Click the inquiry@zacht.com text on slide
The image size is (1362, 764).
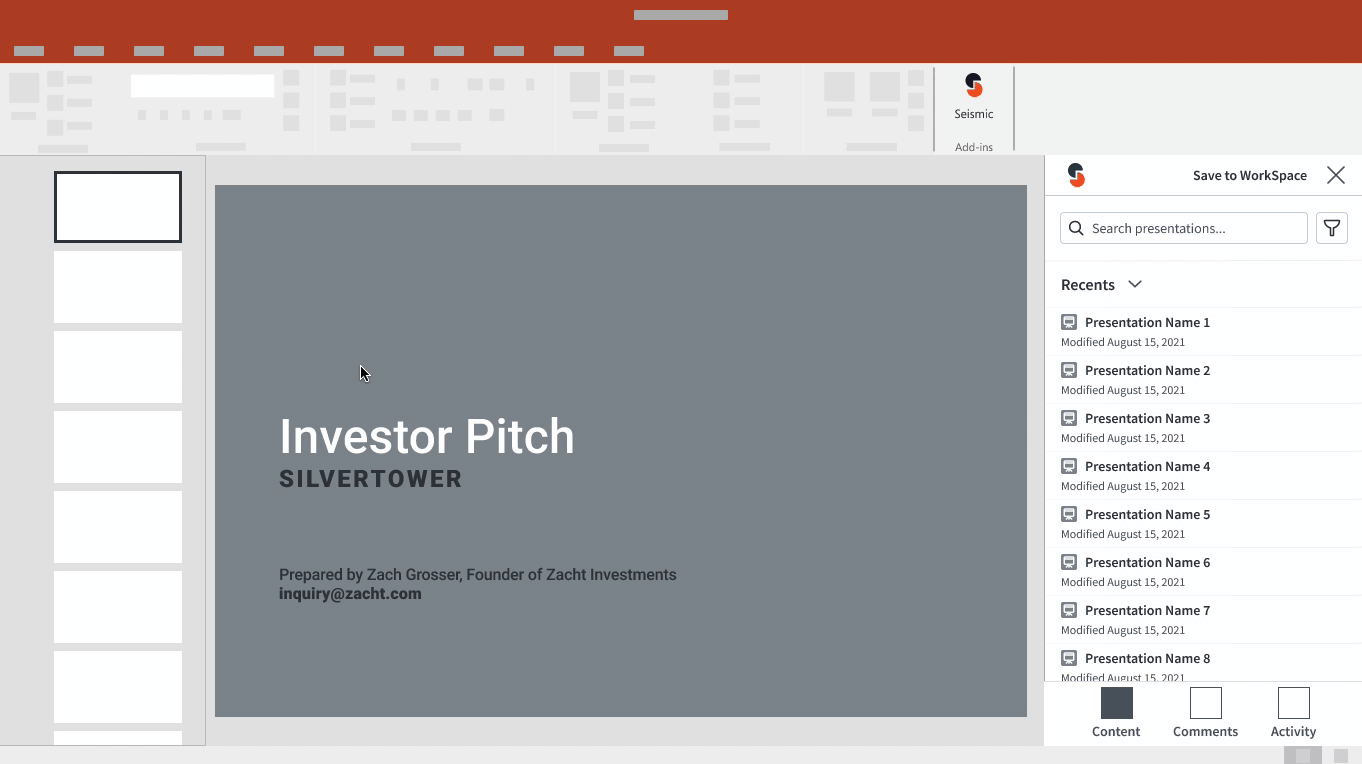pos(350,594)
